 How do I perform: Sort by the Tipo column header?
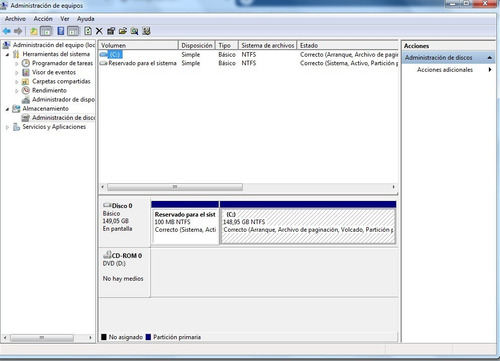(x=227, y=45)
